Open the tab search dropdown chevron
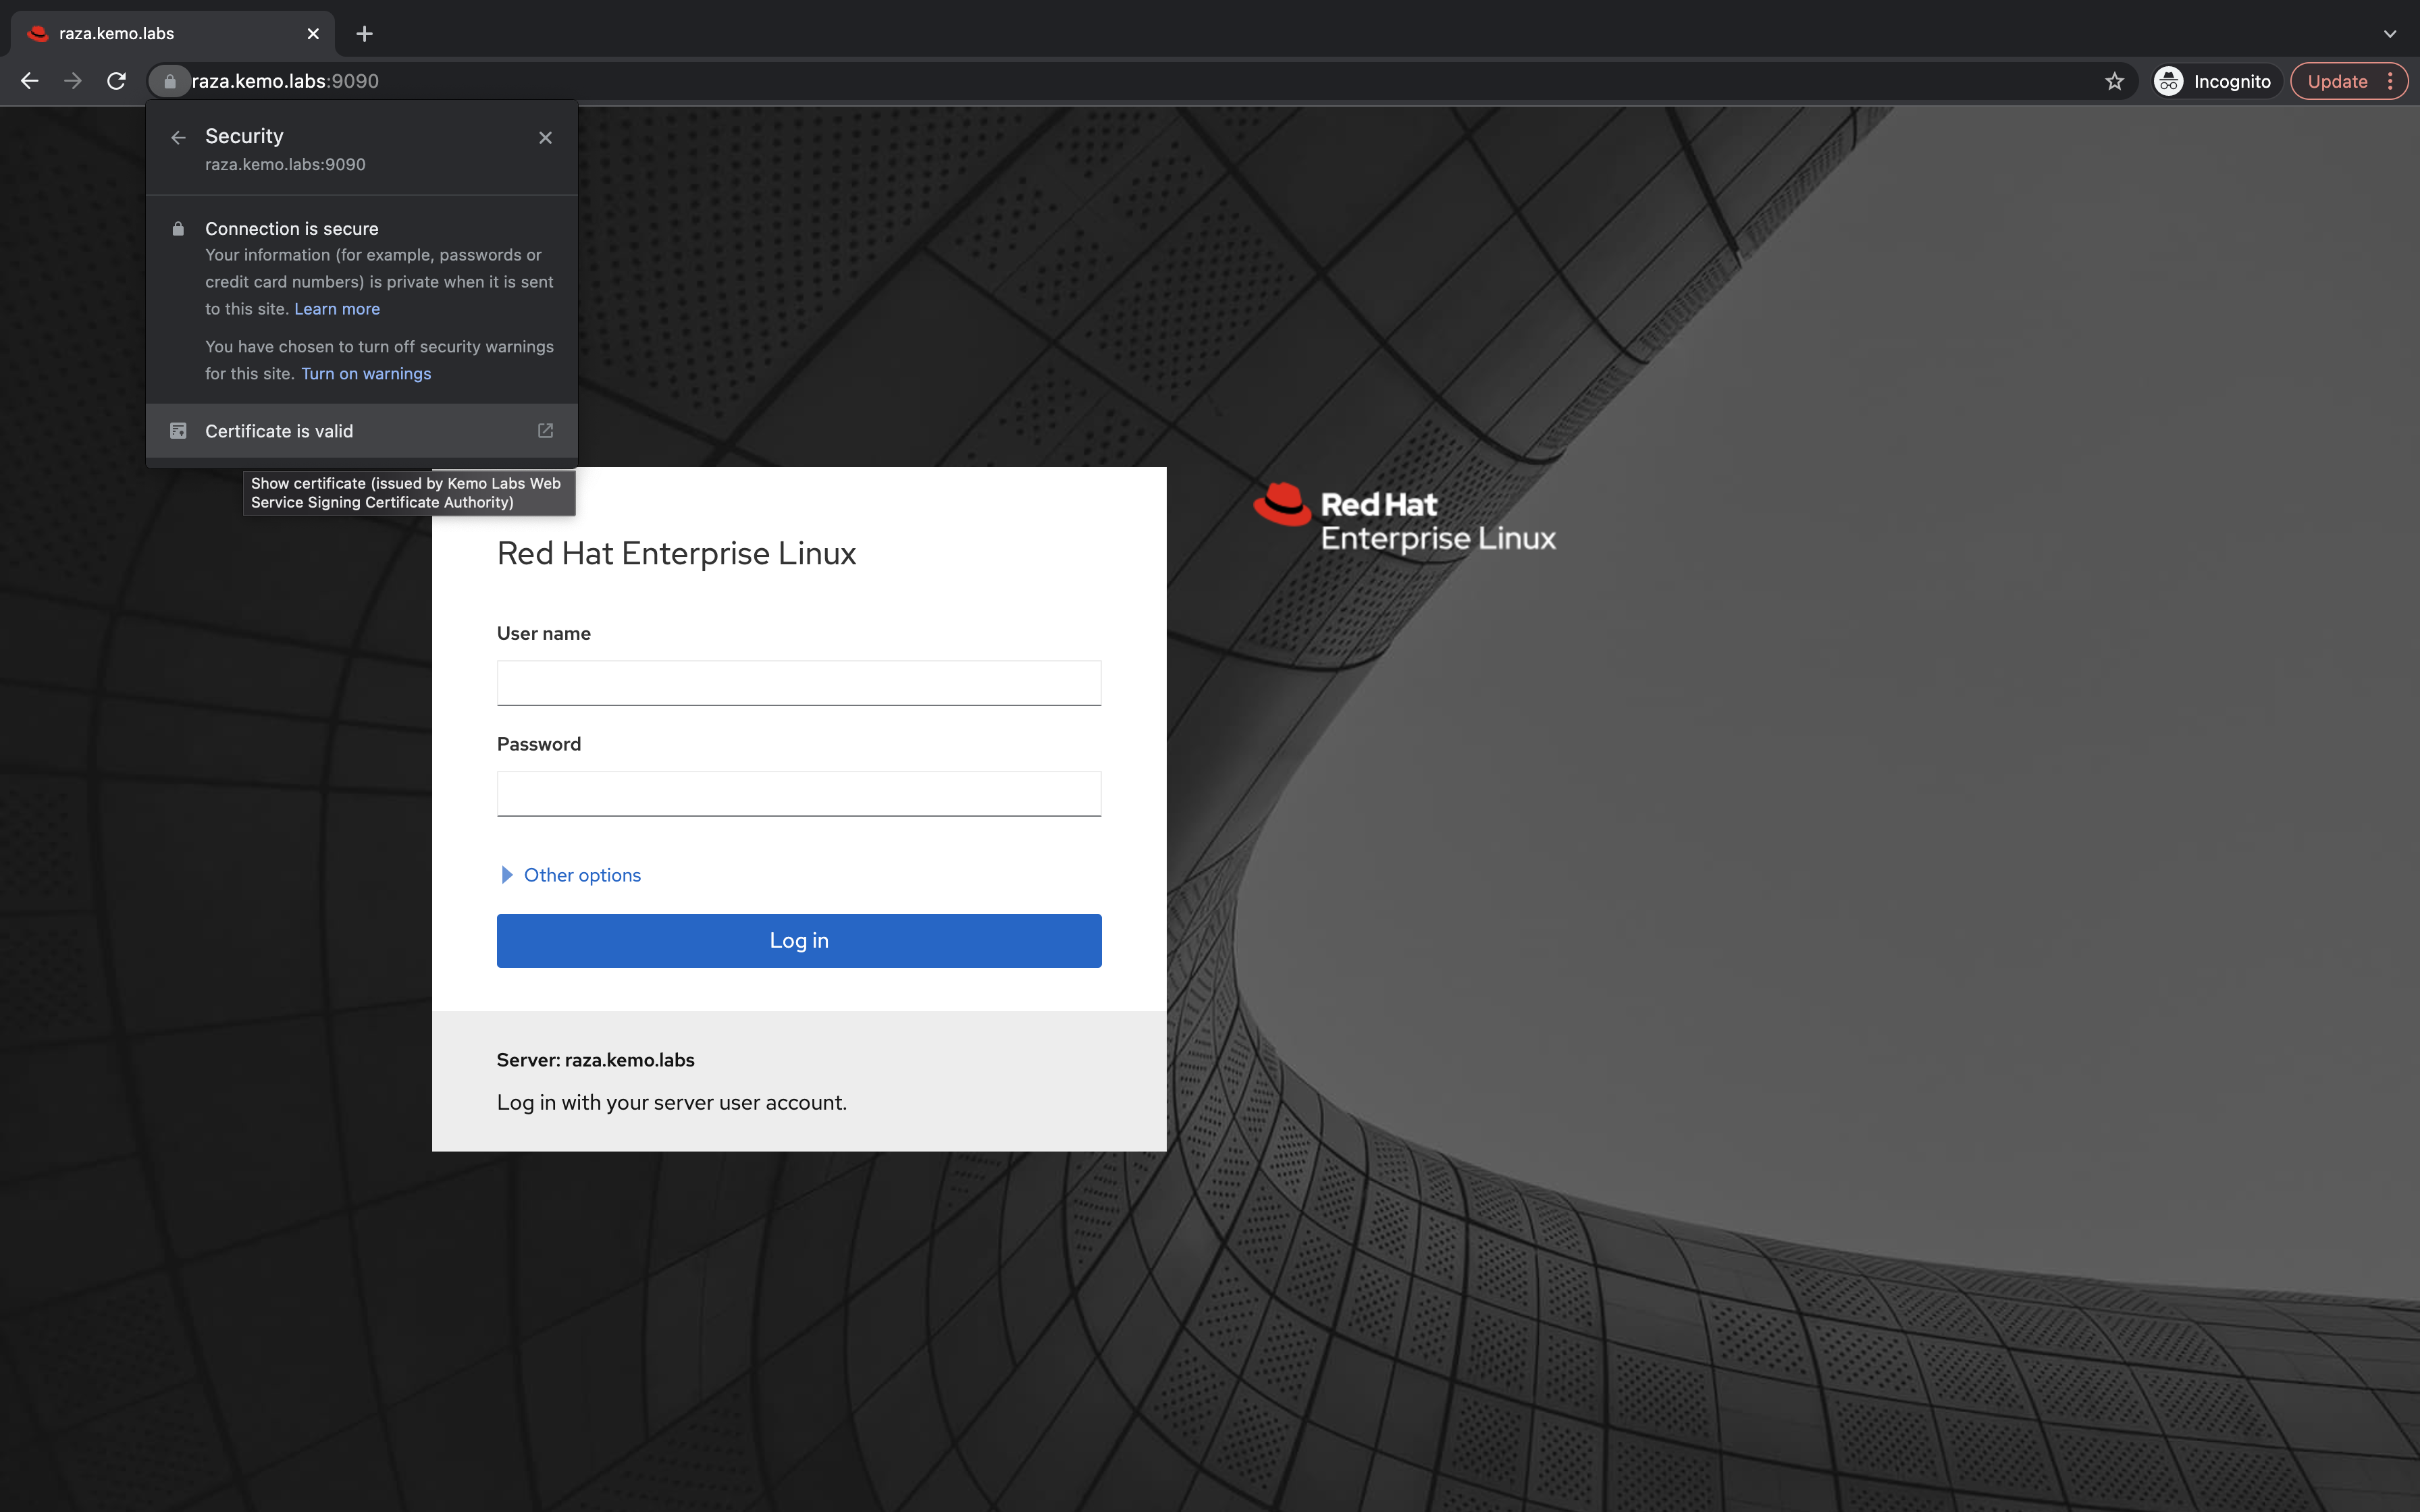 tap(2389, 33)
